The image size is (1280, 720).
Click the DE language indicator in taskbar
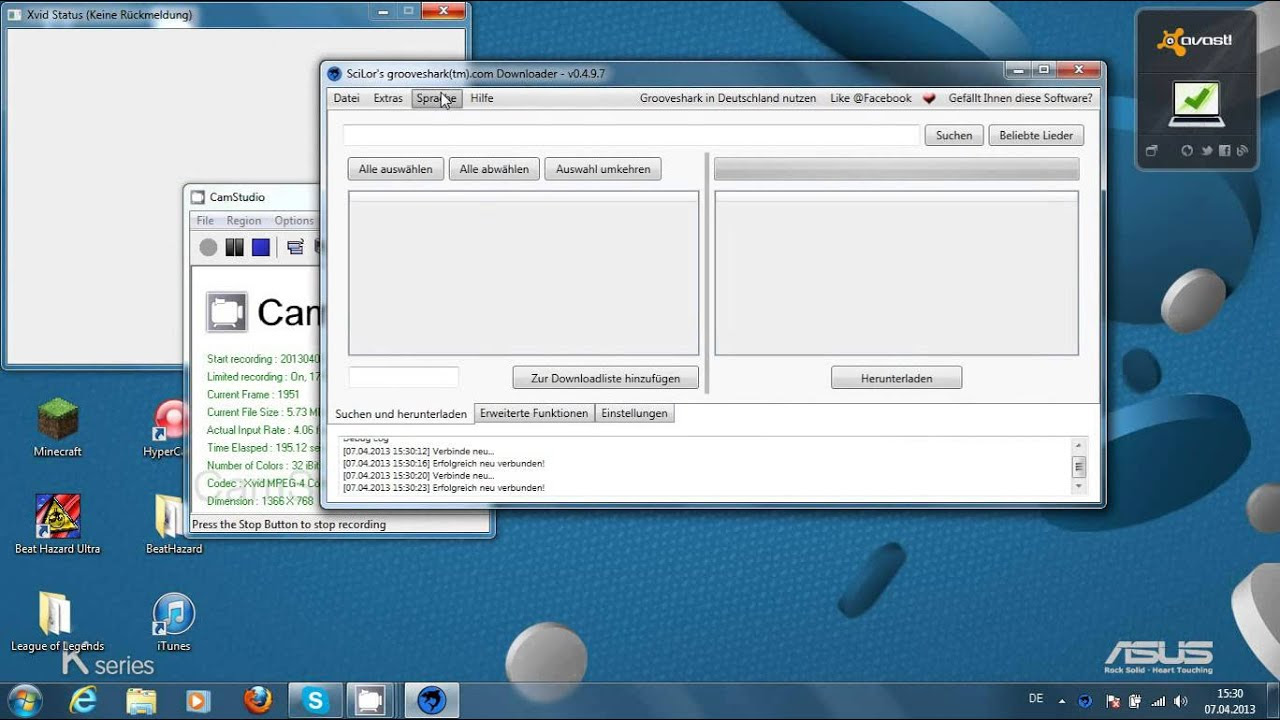pos(1036,698)
